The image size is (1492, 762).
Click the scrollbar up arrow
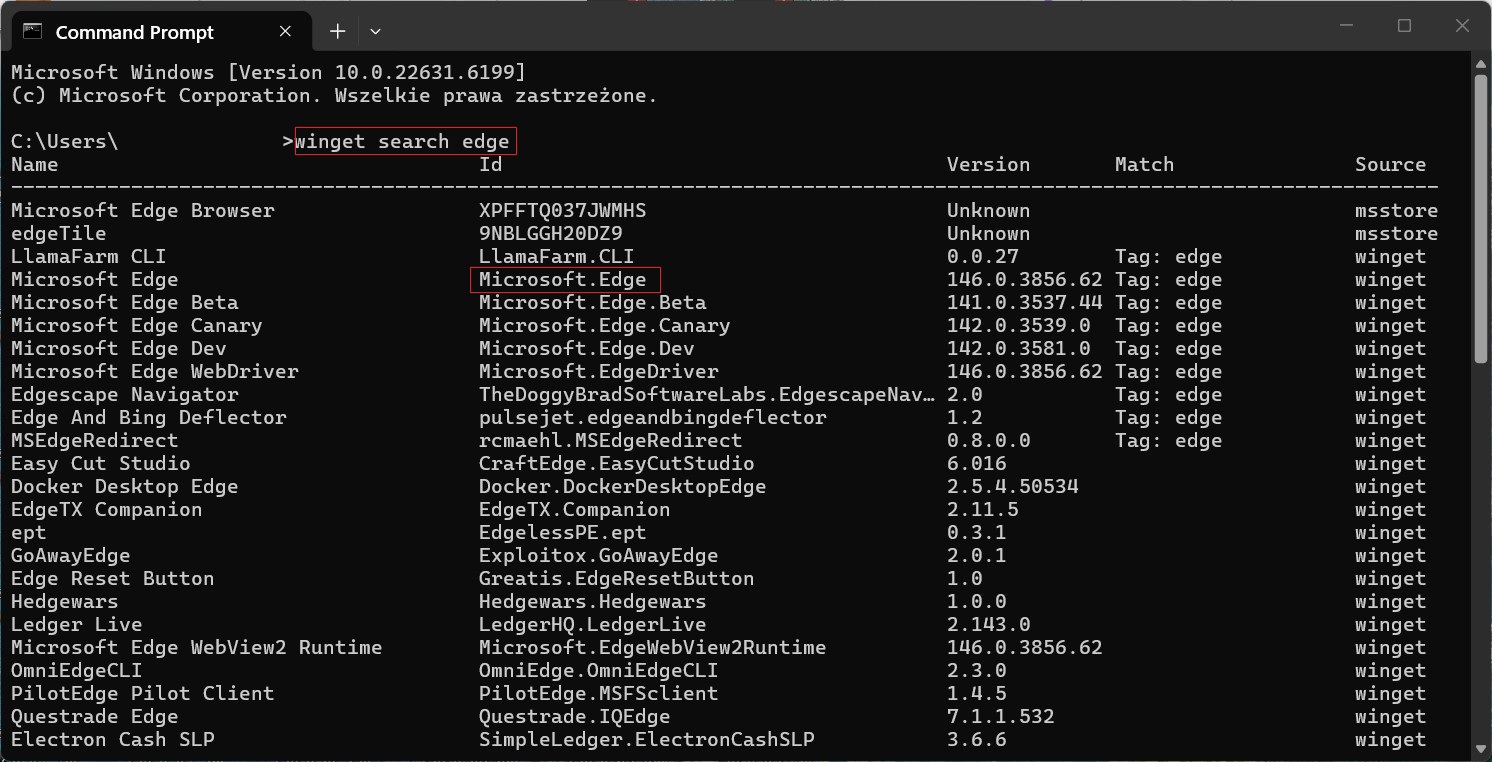1481,62
